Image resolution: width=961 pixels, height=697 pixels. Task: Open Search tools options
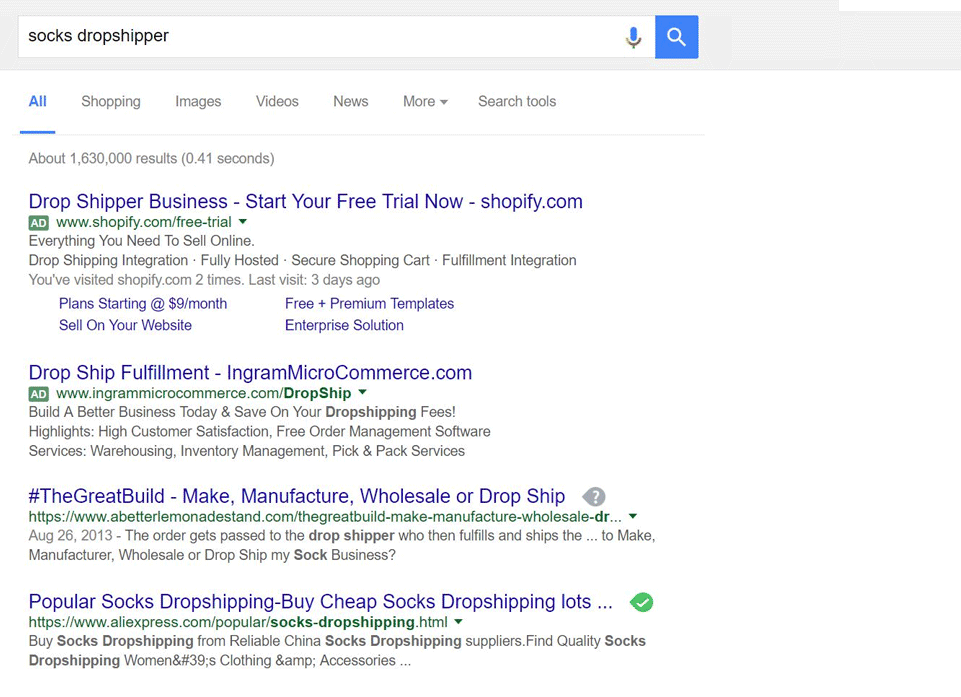[x=517, y=102]
